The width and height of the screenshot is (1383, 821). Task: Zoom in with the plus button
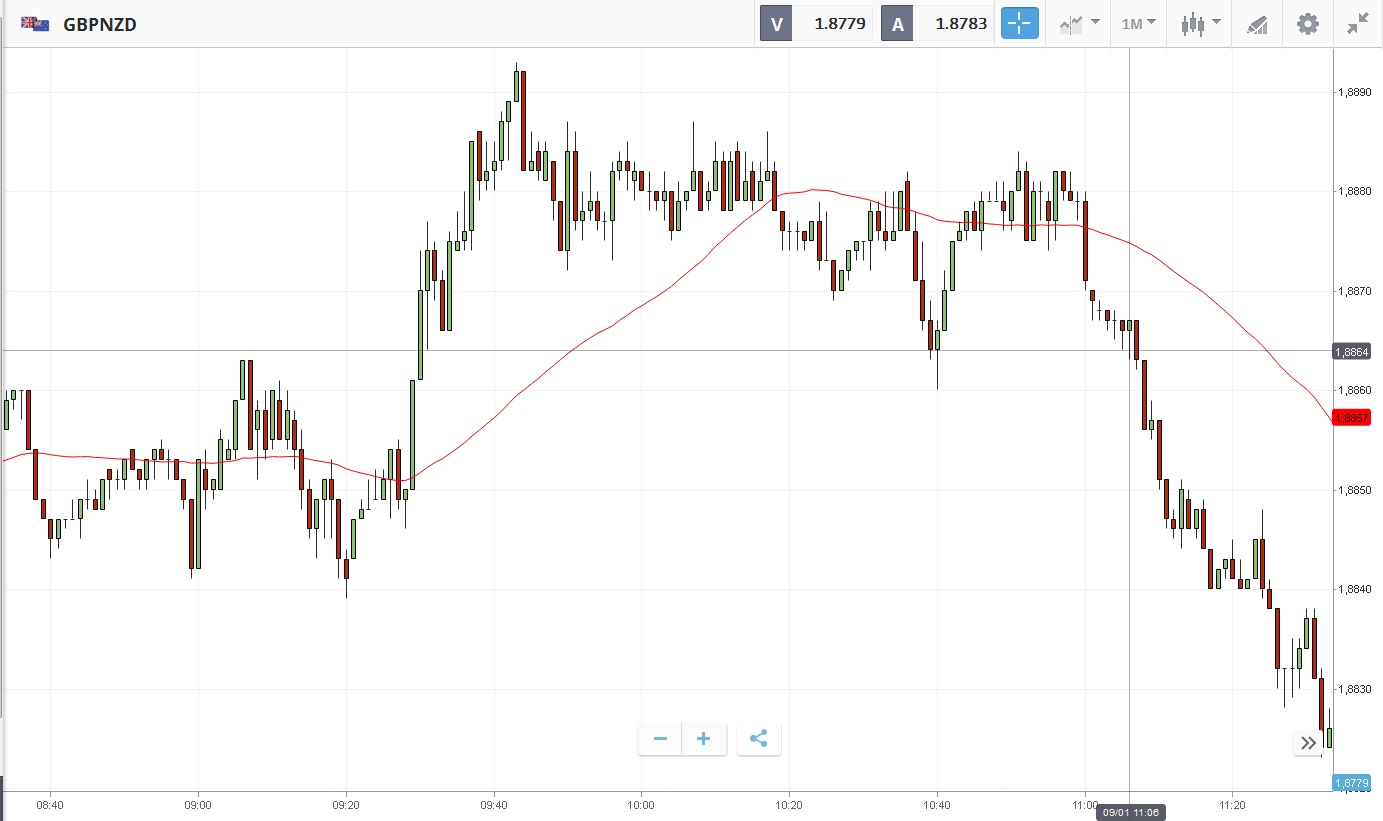[x=704, y=739]
